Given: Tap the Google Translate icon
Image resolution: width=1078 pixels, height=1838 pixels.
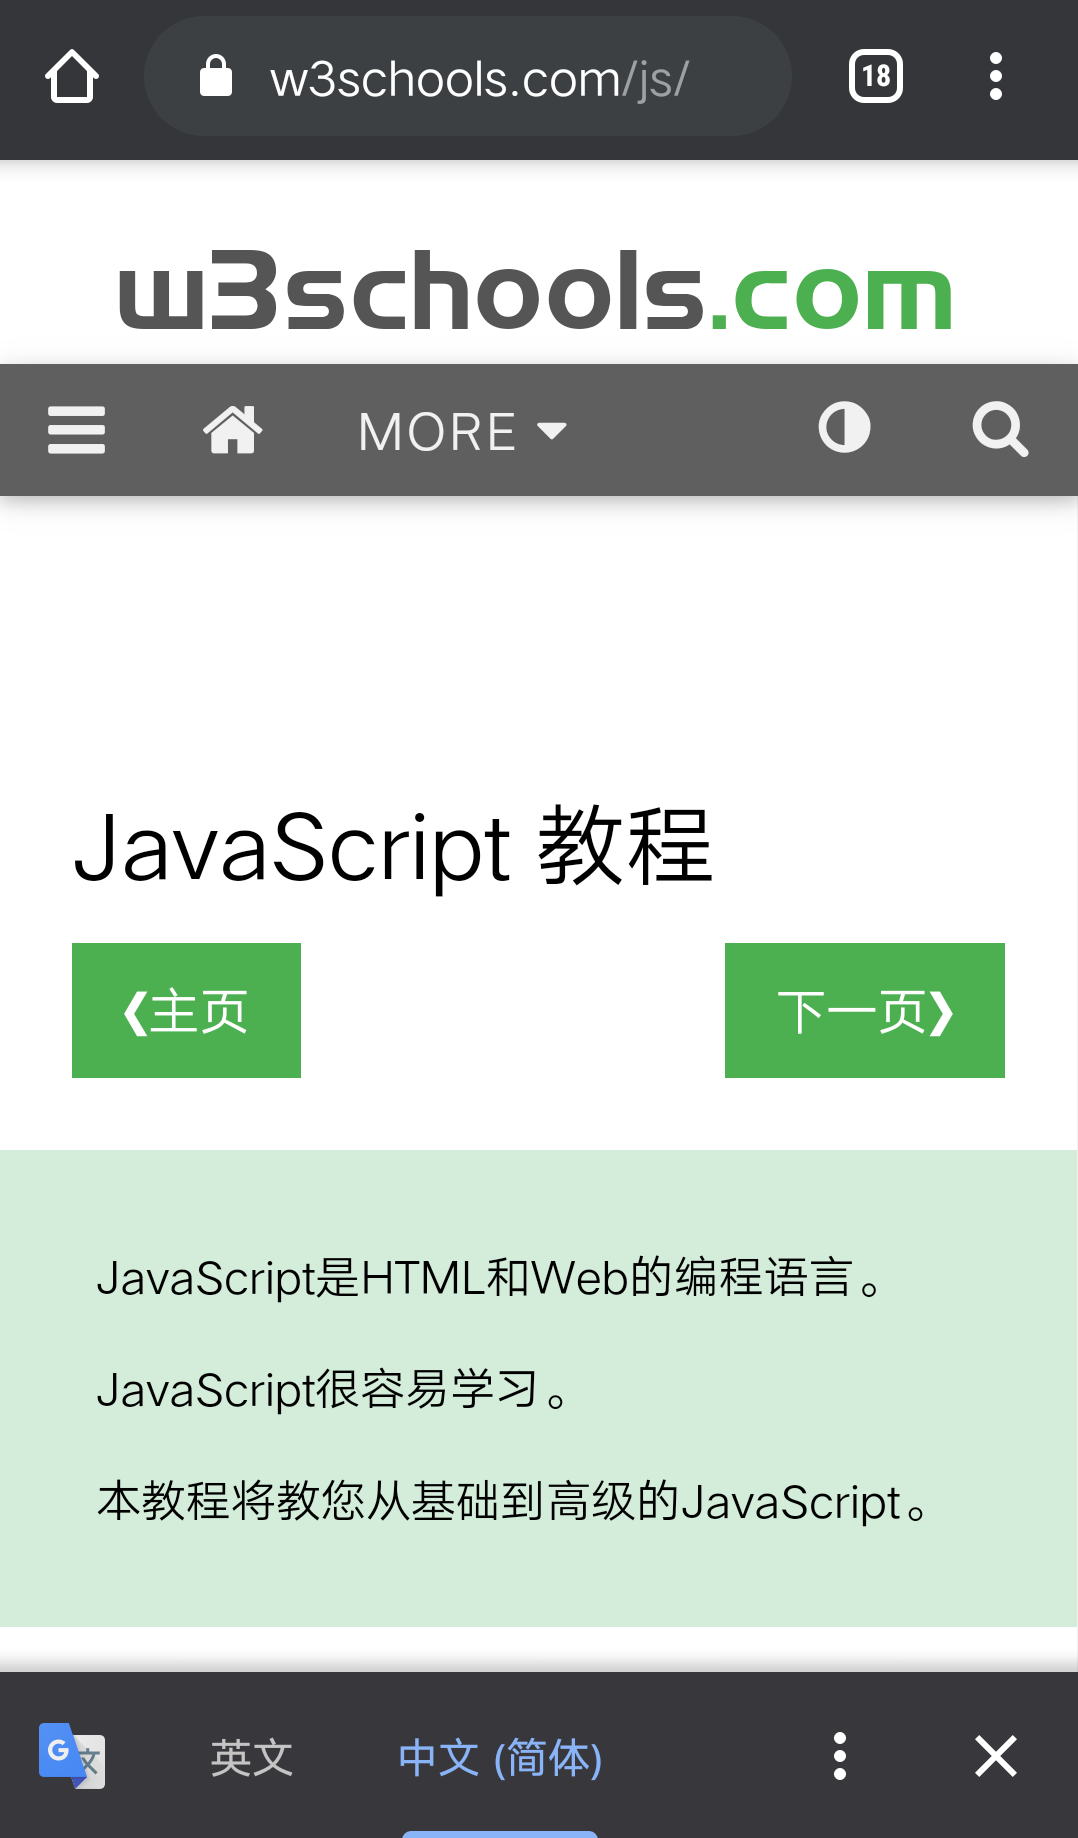Looking at the screenshot, I should point(71,1756).
